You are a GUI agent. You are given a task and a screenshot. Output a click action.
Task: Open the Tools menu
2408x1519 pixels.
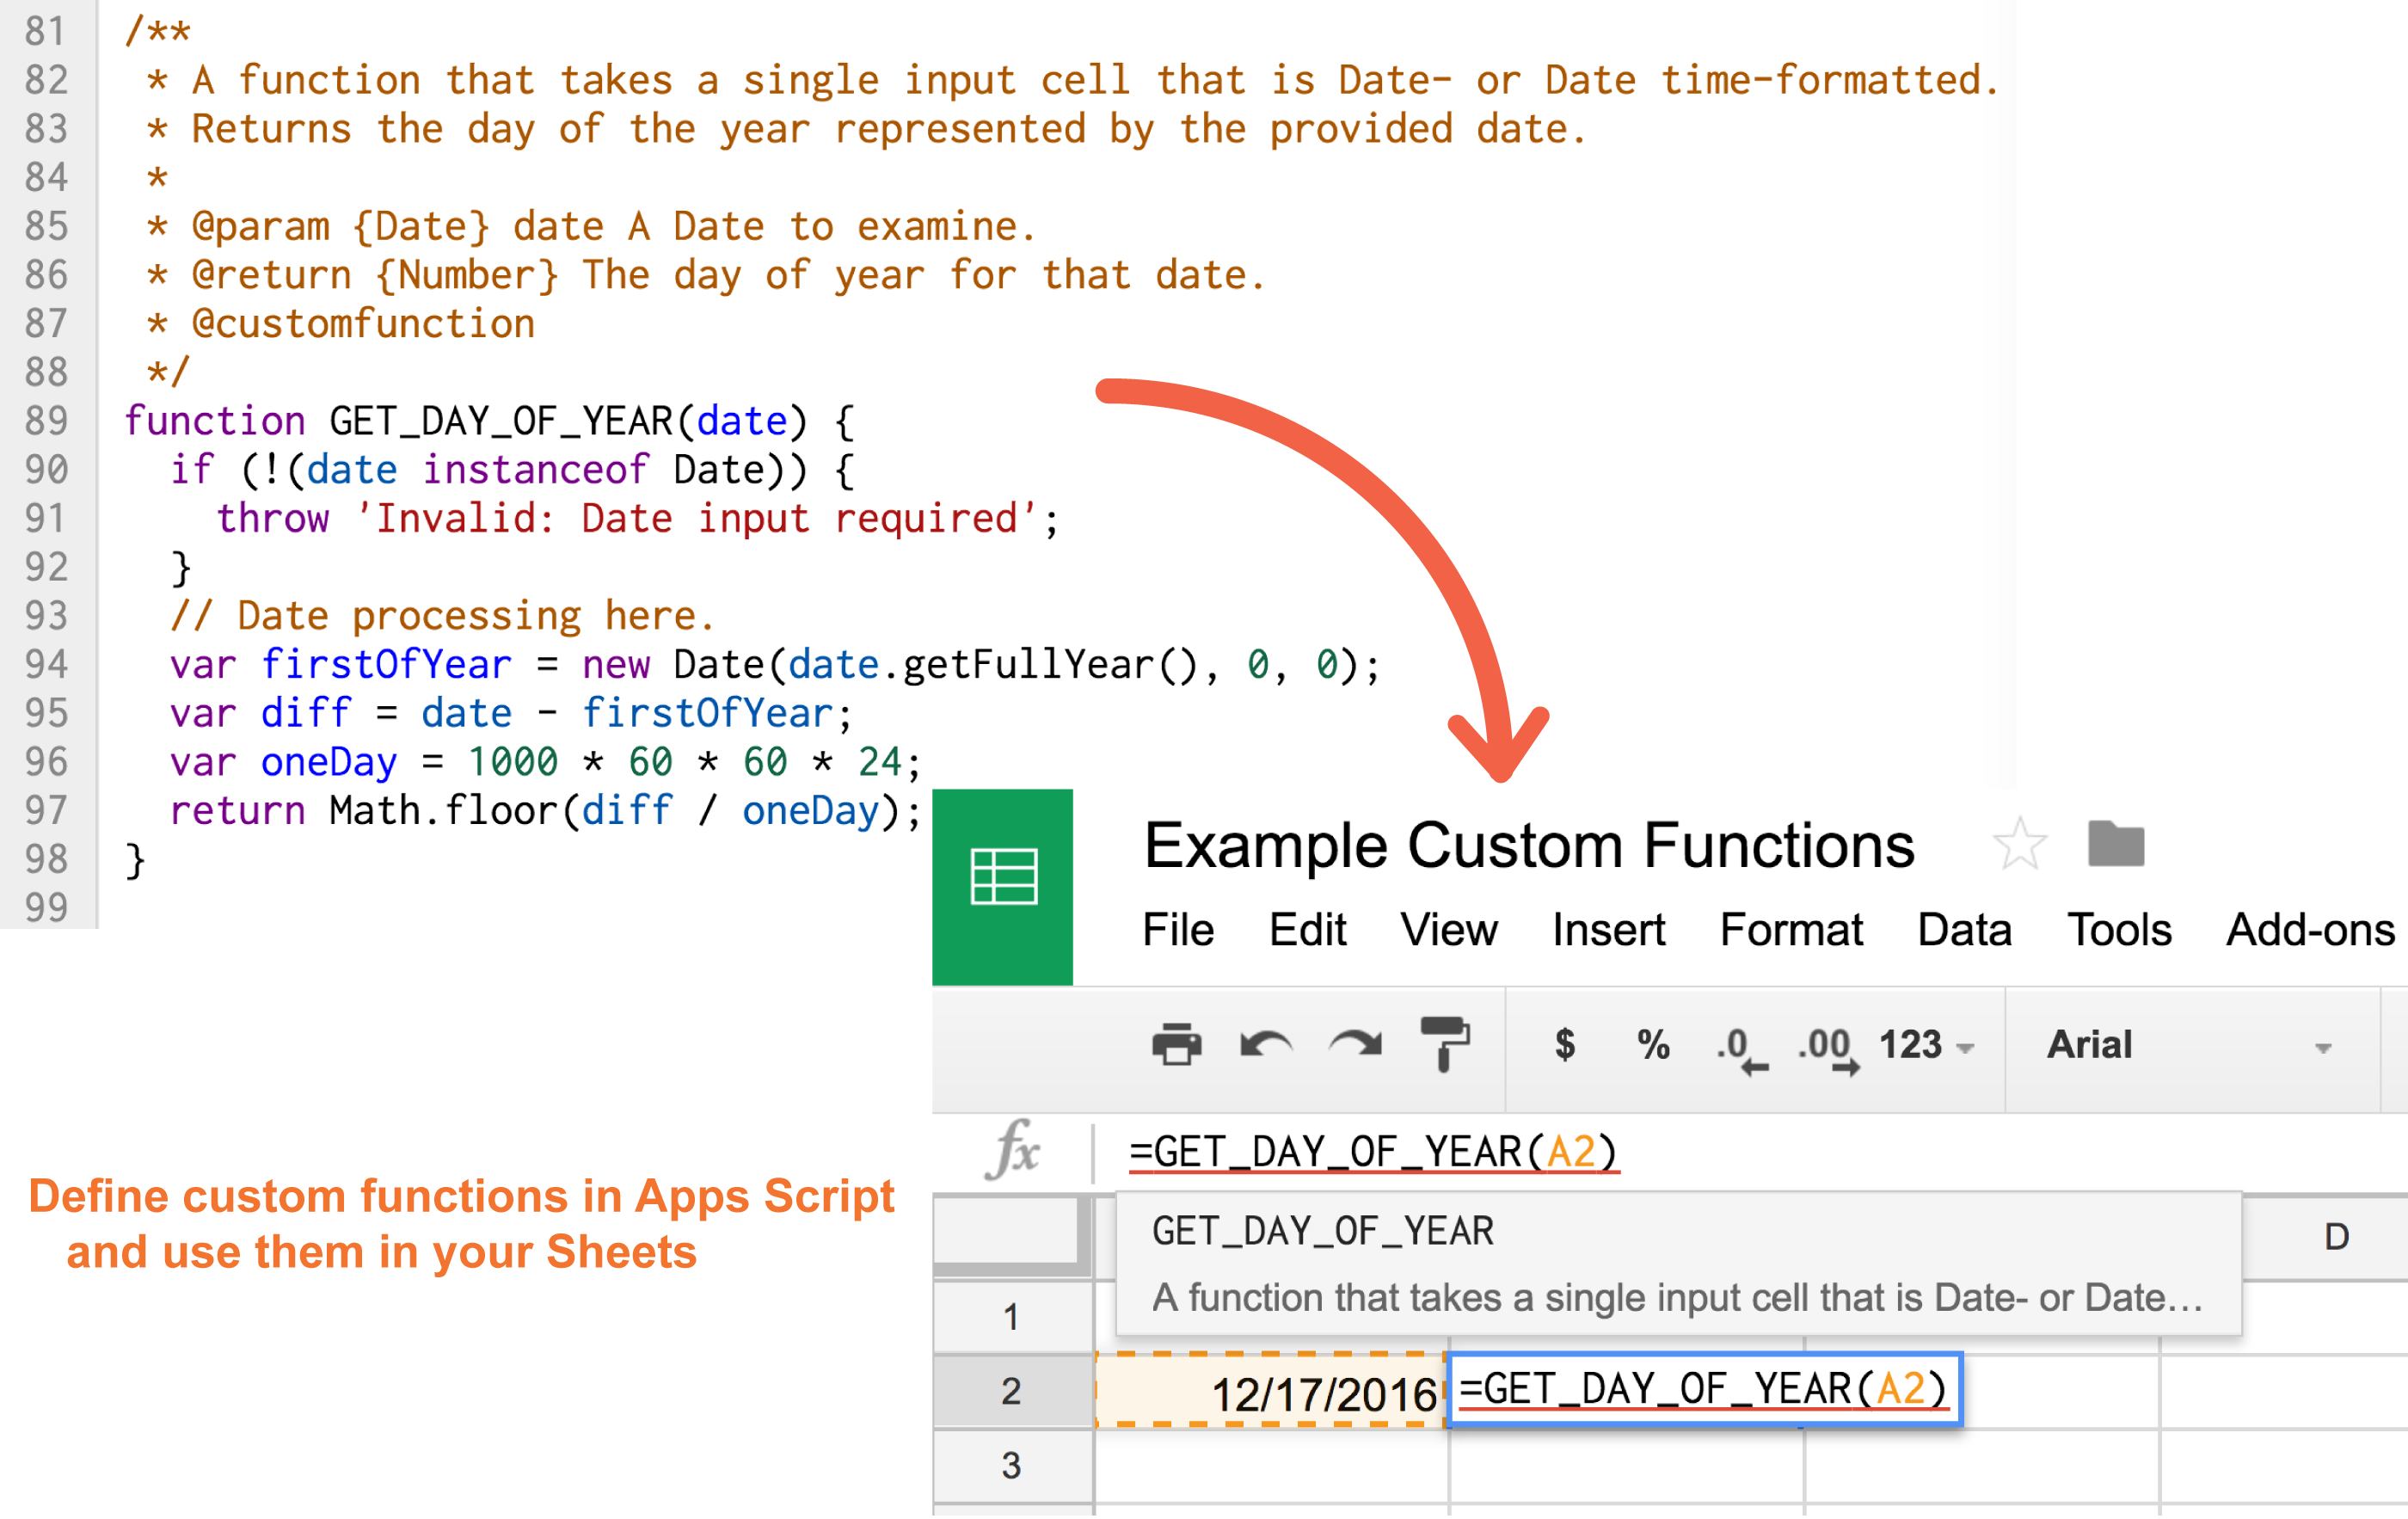2119,930
